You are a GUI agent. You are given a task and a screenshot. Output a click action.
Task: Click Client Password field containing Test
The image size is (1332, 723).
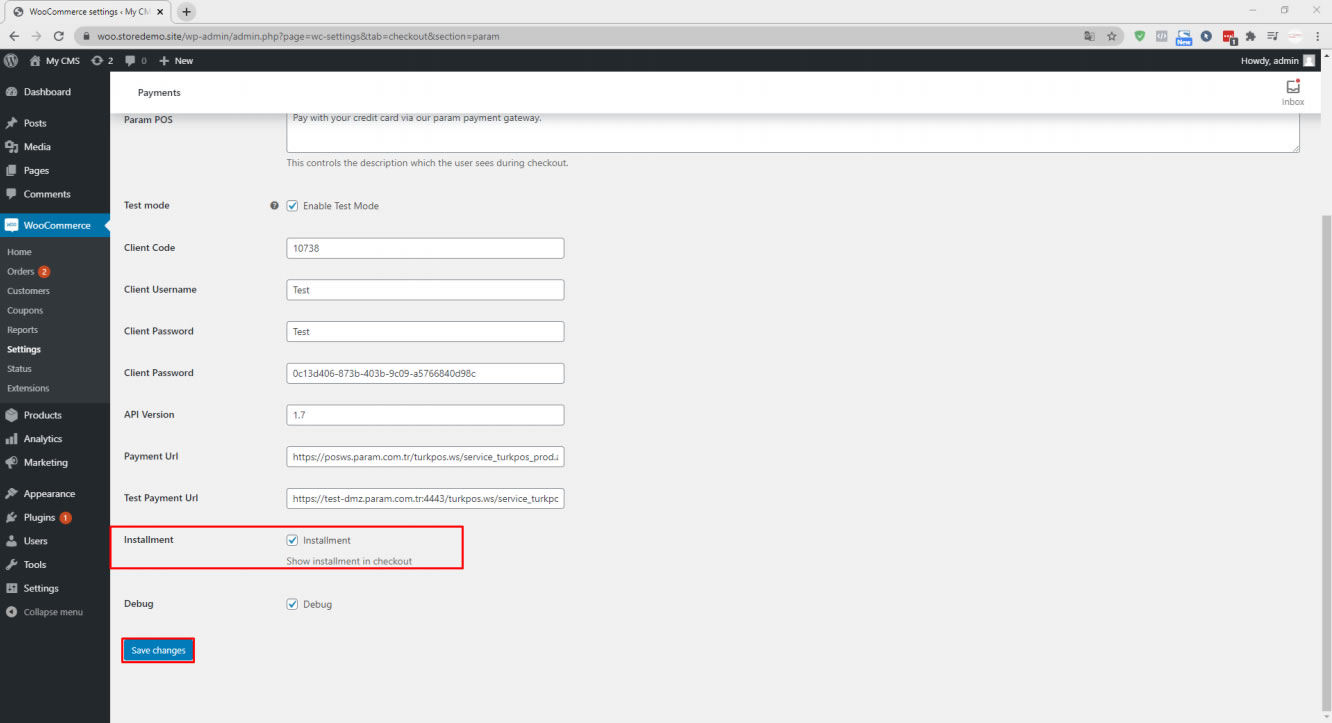pos(425,331)
